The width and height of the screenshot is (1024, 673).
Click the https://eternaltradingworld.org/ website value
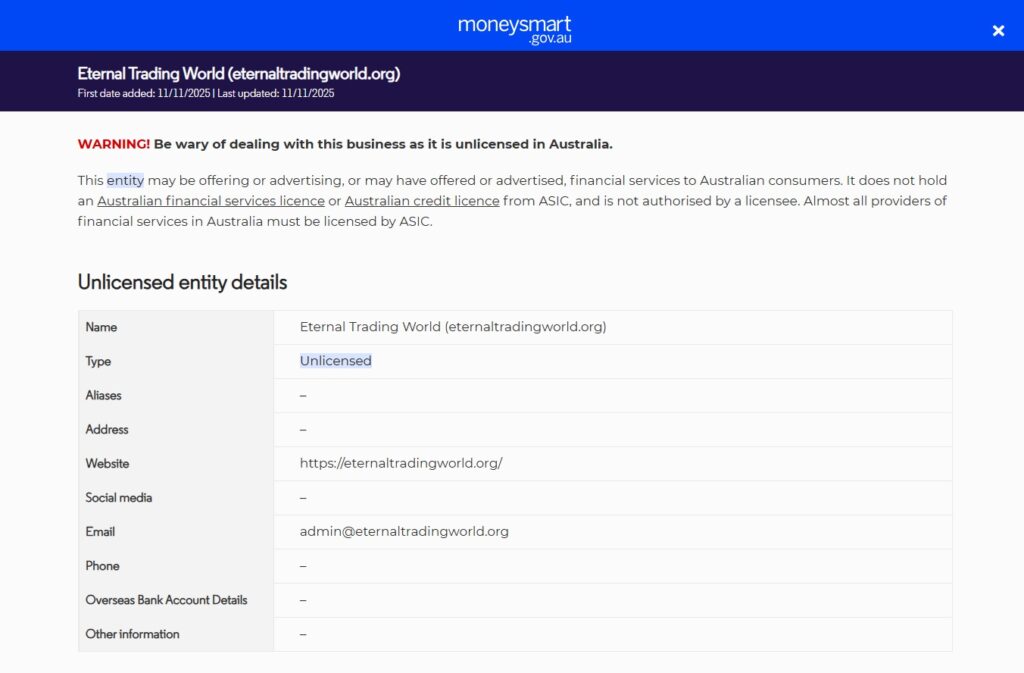pyautogui.click(x=400, y=463)
